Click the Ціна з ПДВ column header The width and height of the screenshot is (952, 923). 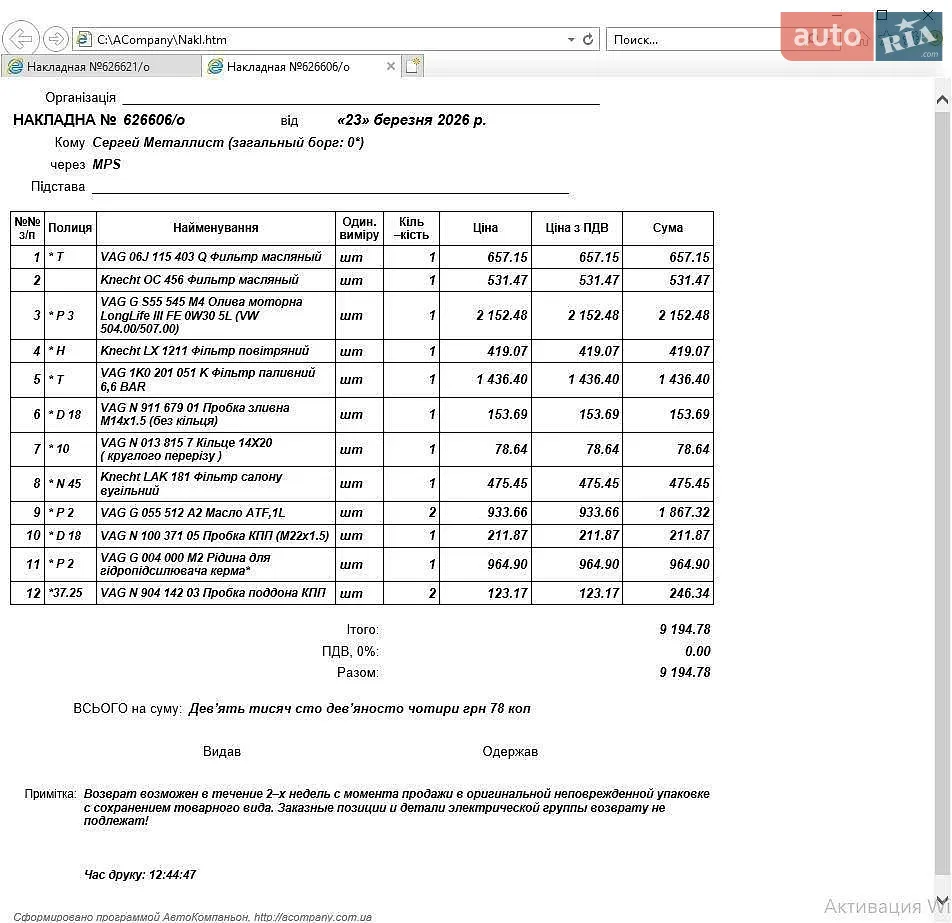click(577, 228)
